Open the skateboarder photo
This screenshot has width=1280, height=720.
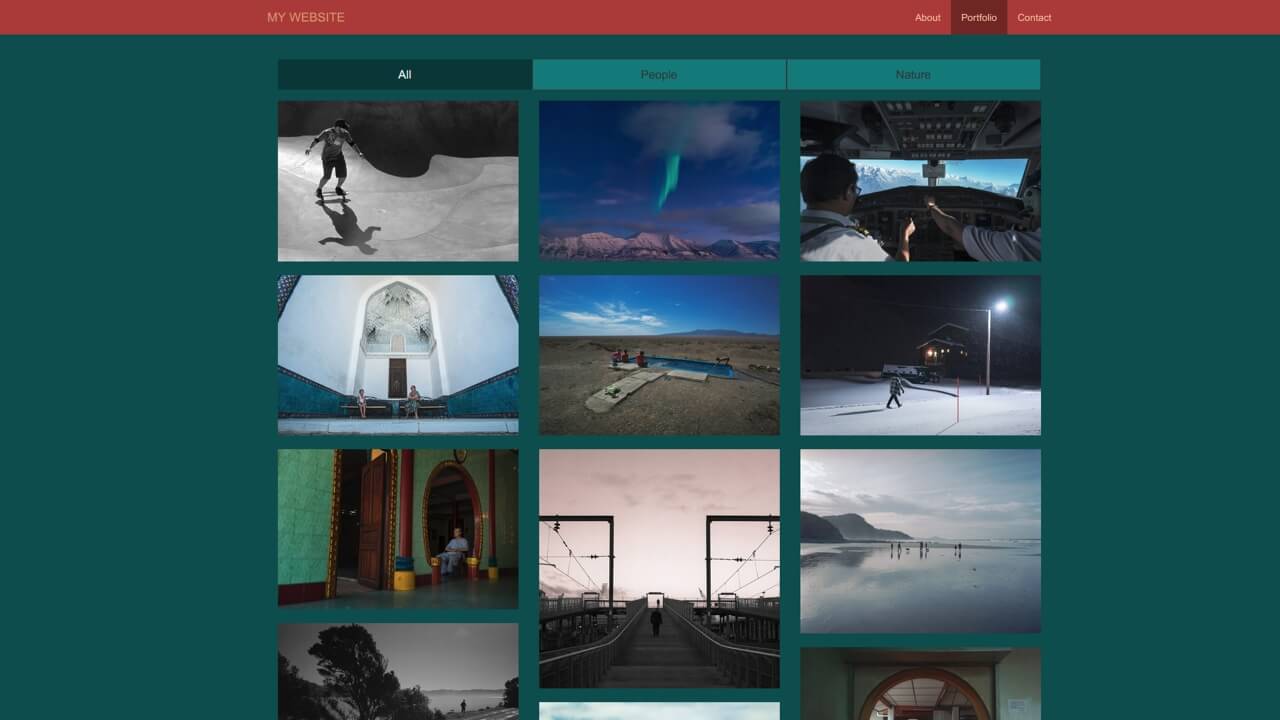pyautogui.click(x=397, y=180)
